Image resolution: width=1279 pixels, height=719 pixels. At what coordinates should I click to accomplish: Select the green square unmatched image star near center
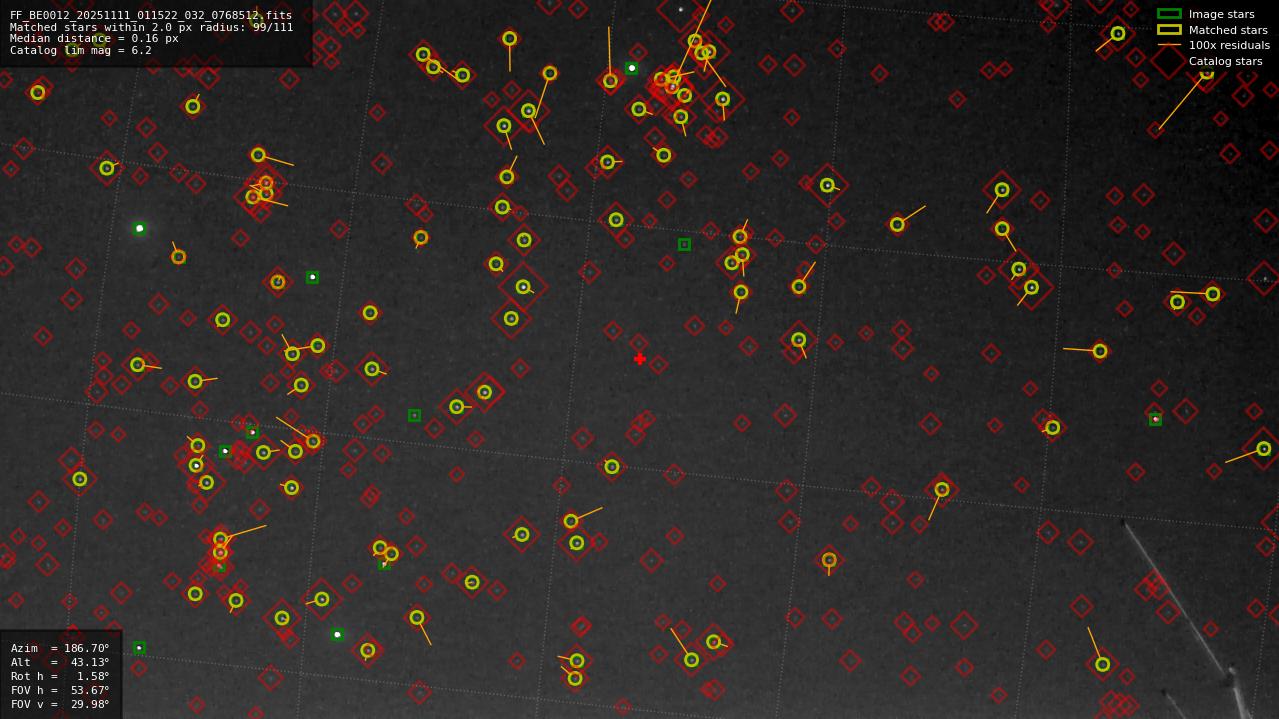tap(684, 243)
